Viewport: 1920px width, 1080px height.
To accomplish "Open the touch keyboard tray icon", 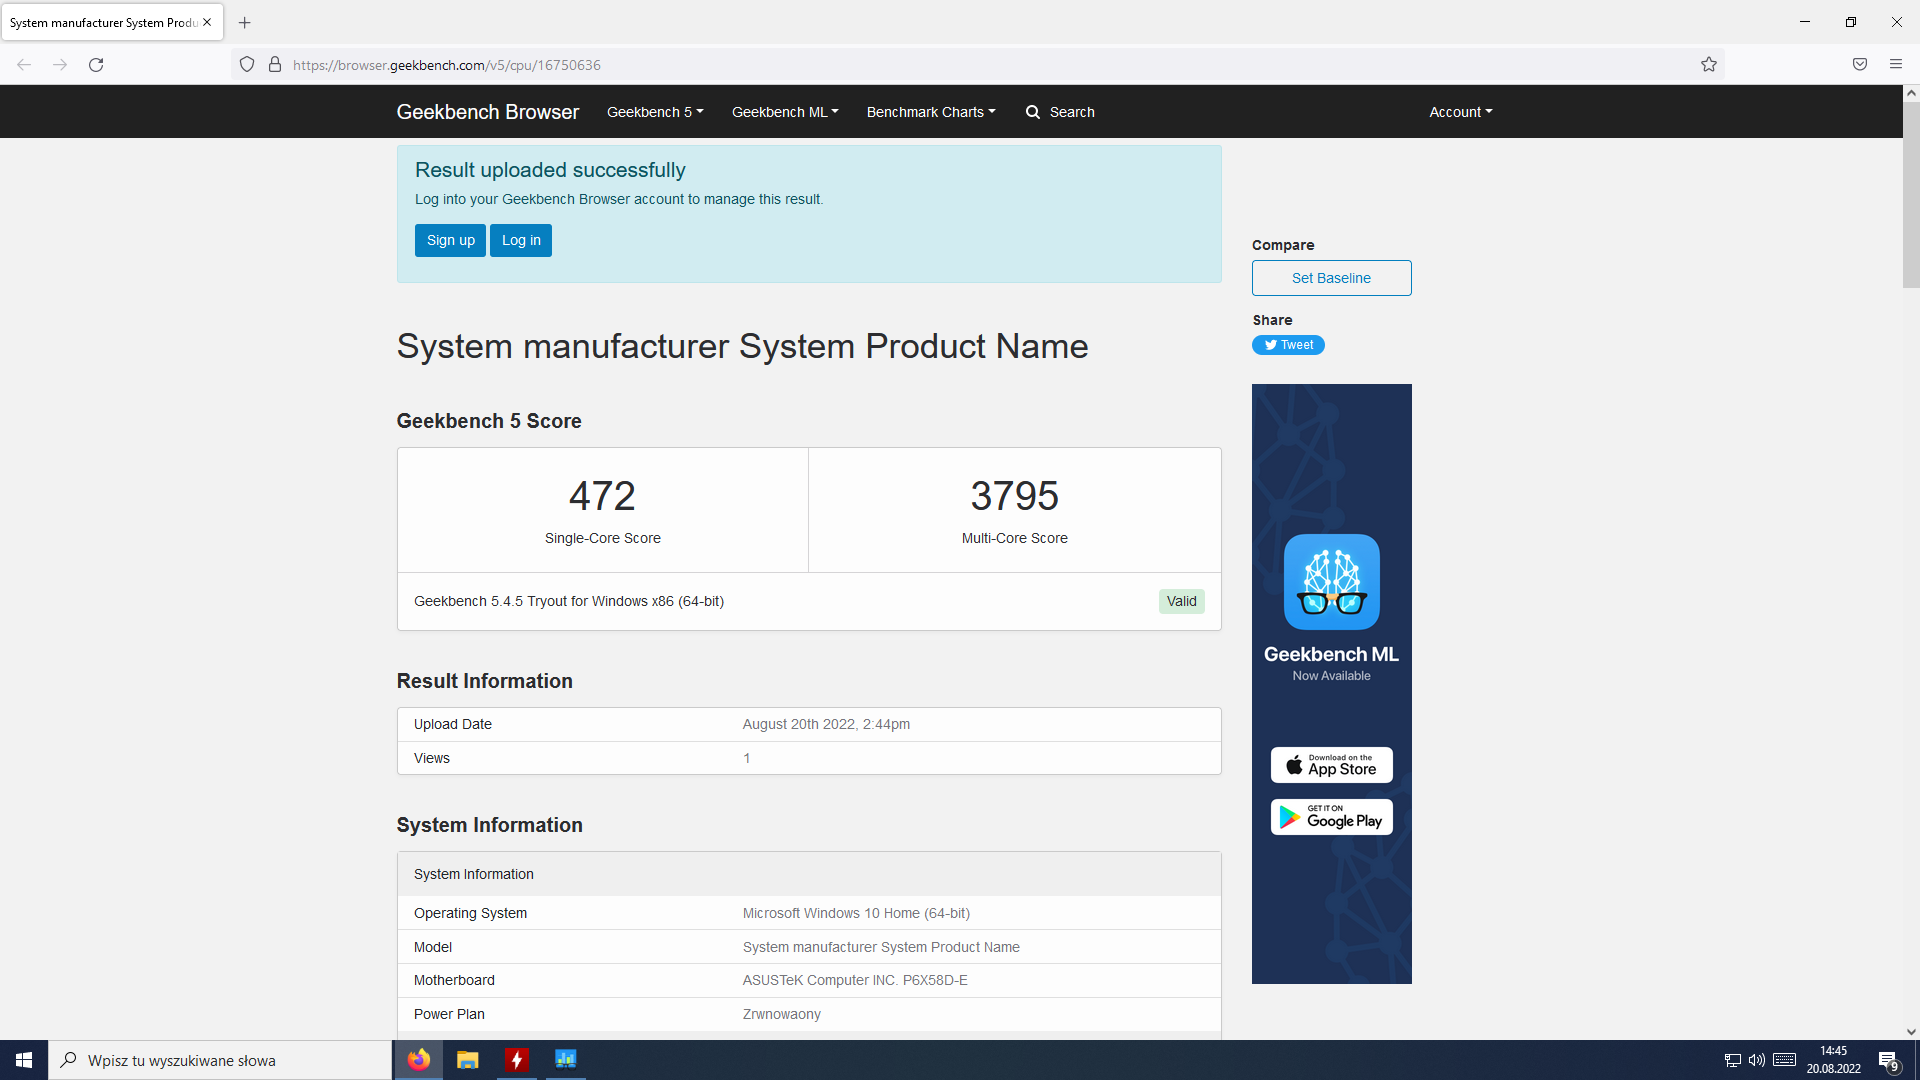I will pos(1785,1060).
